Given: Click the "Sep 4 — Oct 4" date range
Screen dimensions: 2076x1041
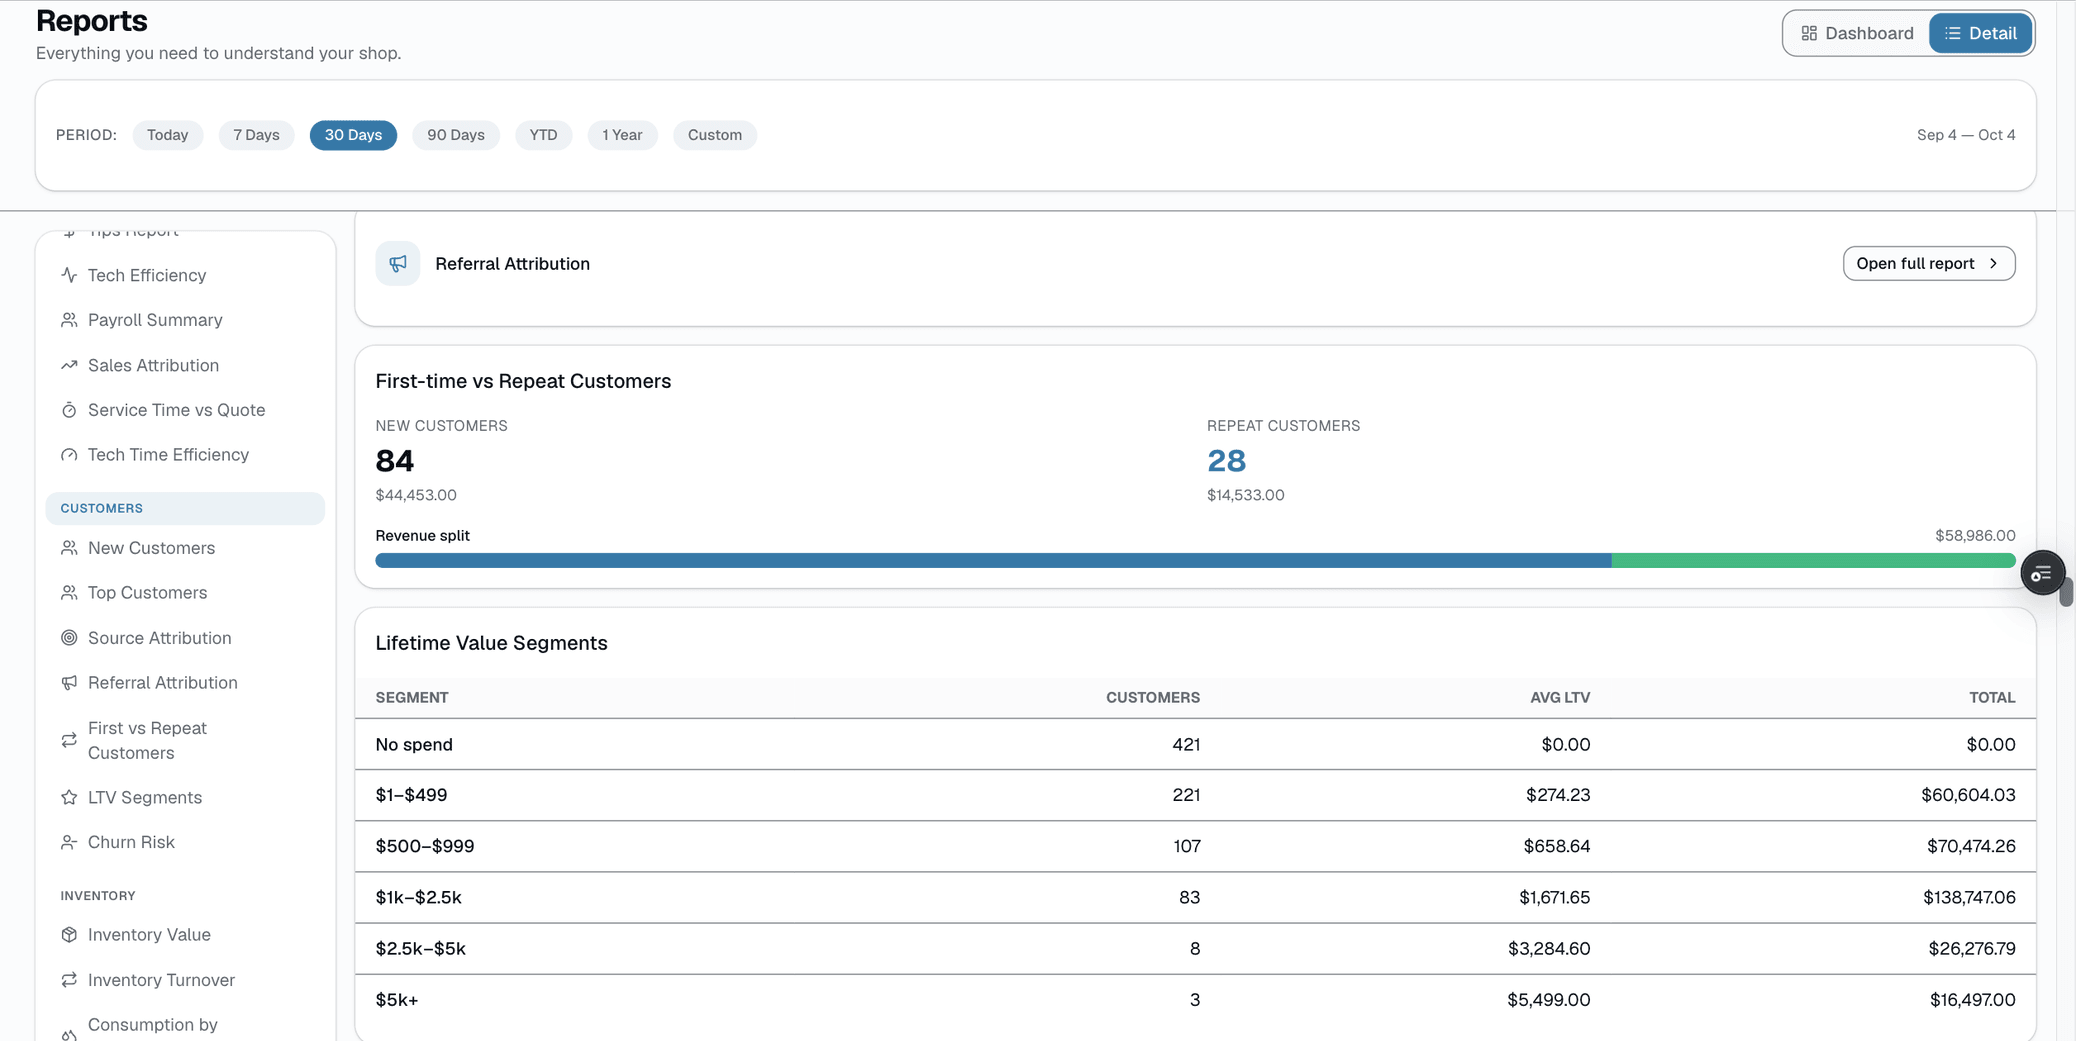Looking at the screenshot, I should coord(1966,135).
